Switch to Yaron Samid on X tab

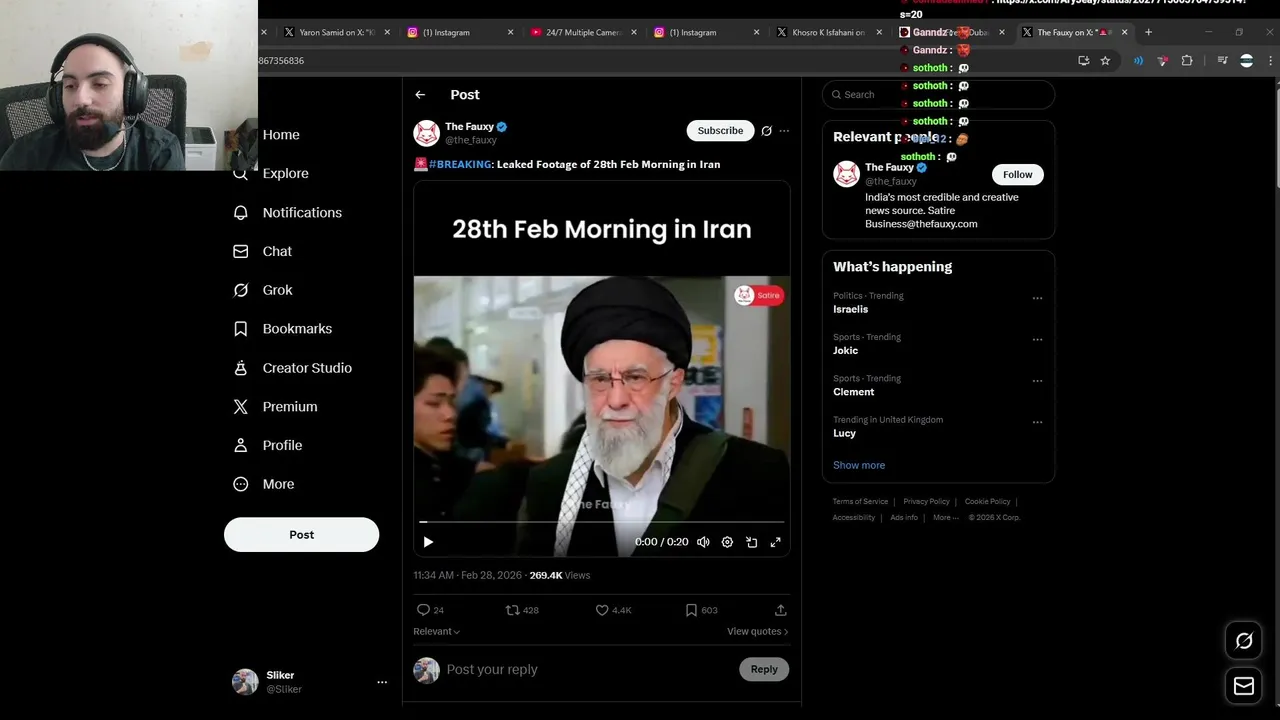click(x=336, y=32)
